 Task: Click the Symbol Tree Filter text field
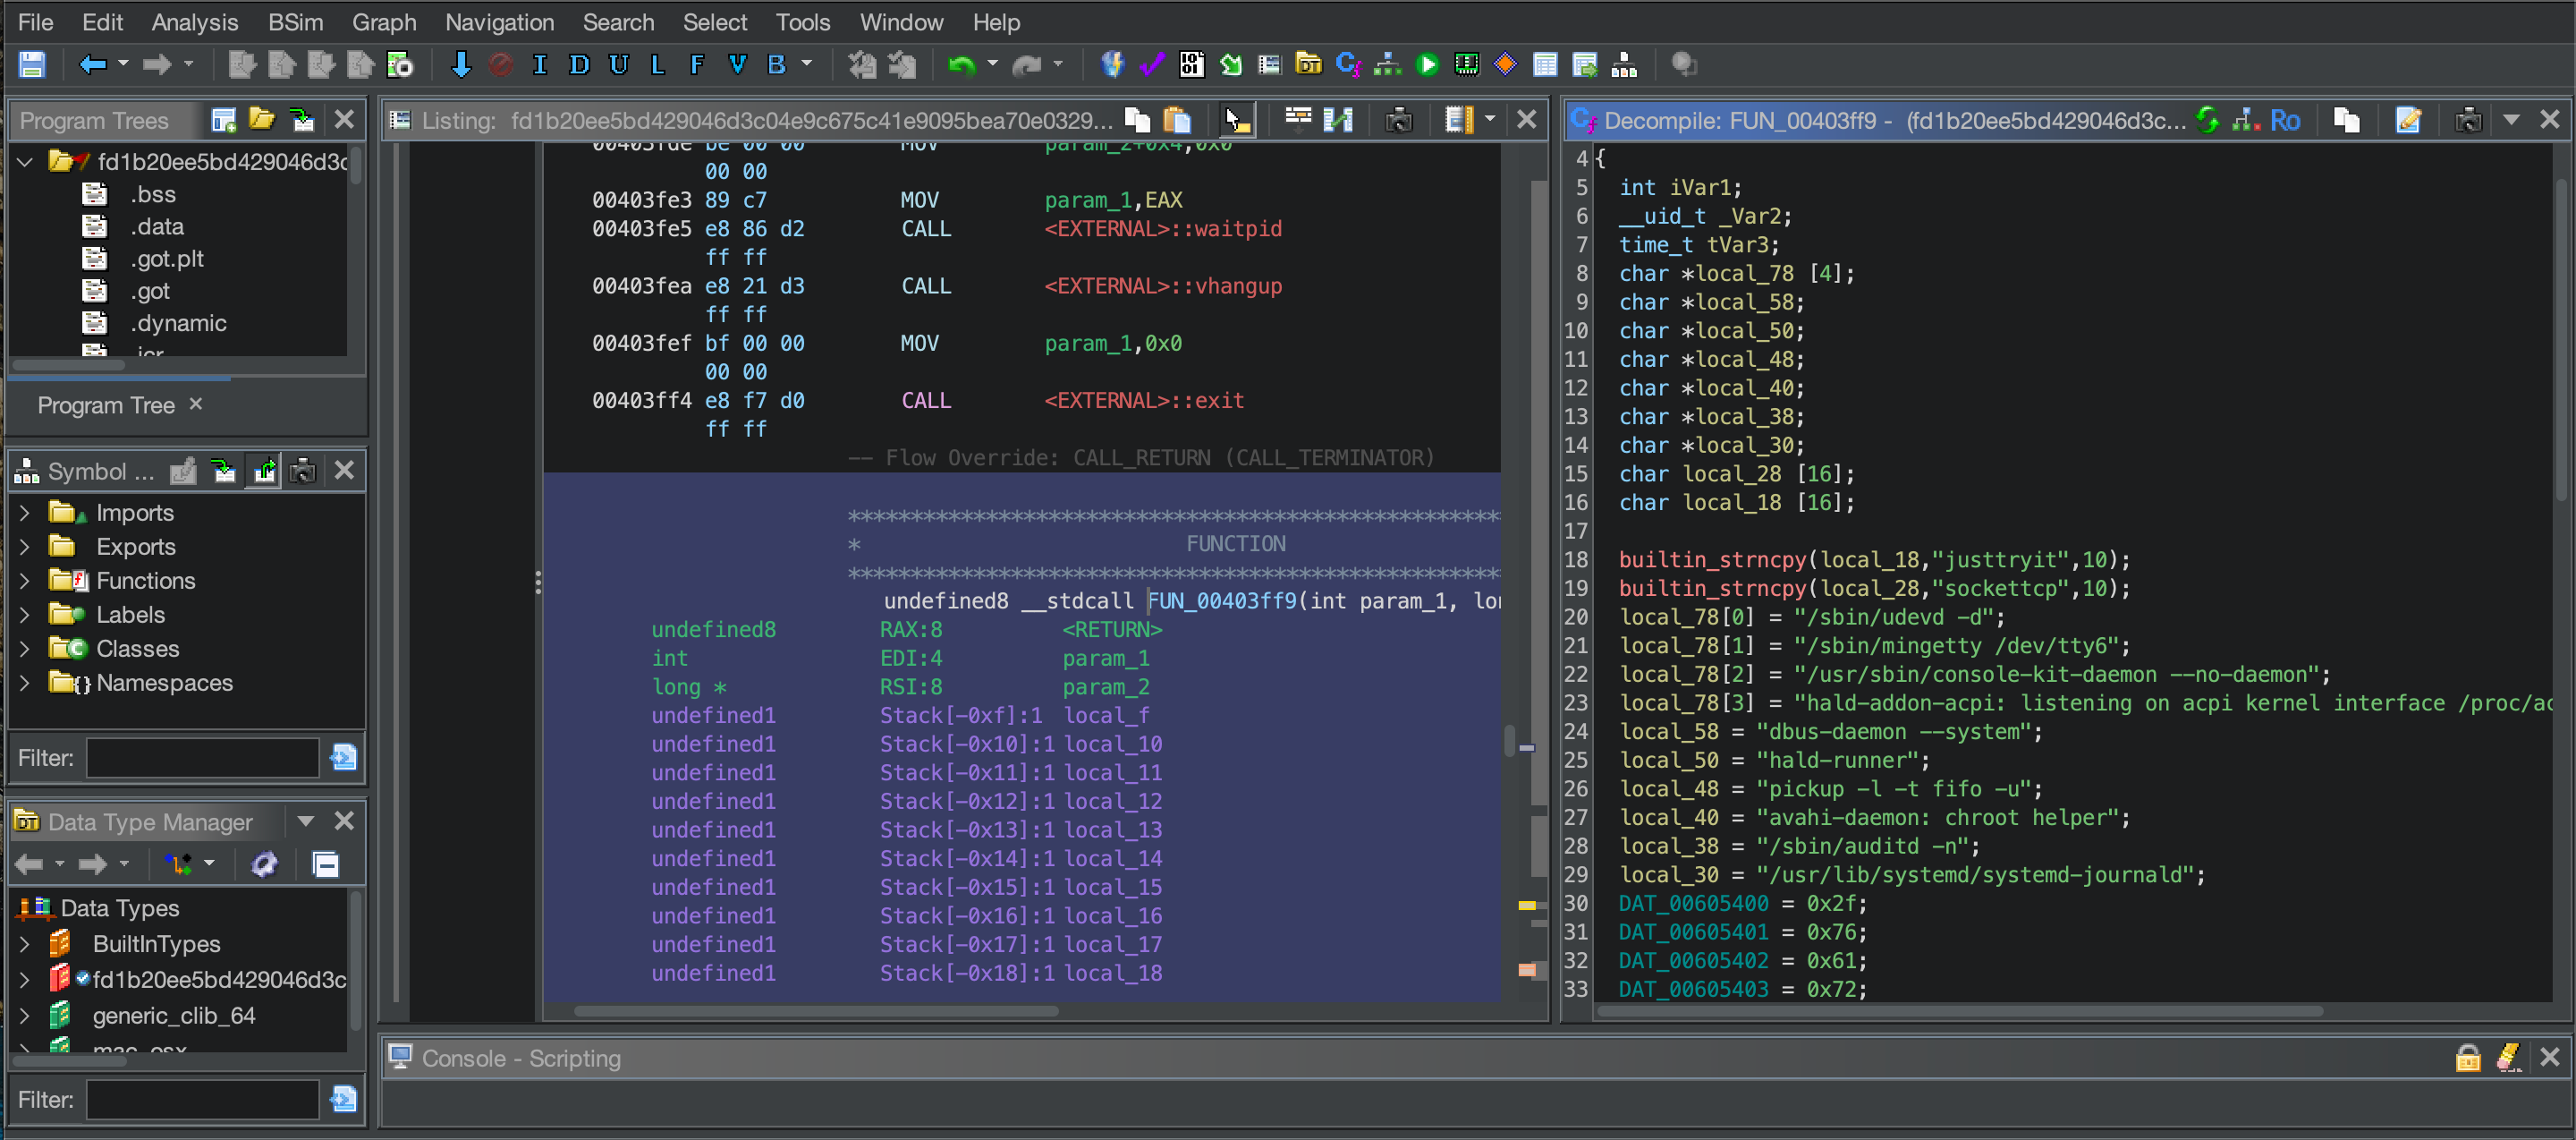click(x=203, y=758)
